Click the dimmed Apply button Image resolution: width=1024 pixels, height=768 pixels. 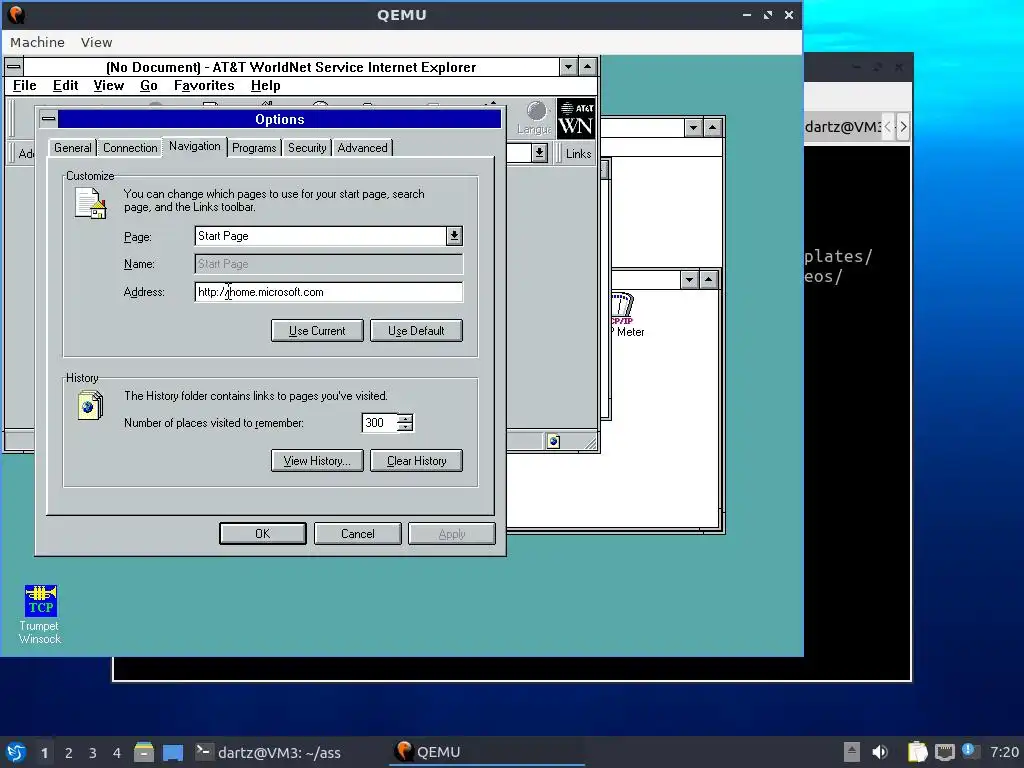pyautogui.click(x=452, y=534)
